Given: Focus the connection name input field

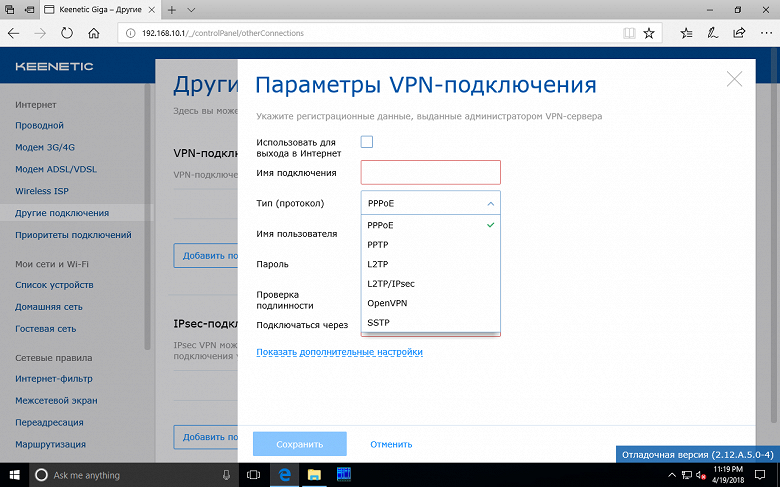Looking at the screenshot, I should [x=430, y=173].
